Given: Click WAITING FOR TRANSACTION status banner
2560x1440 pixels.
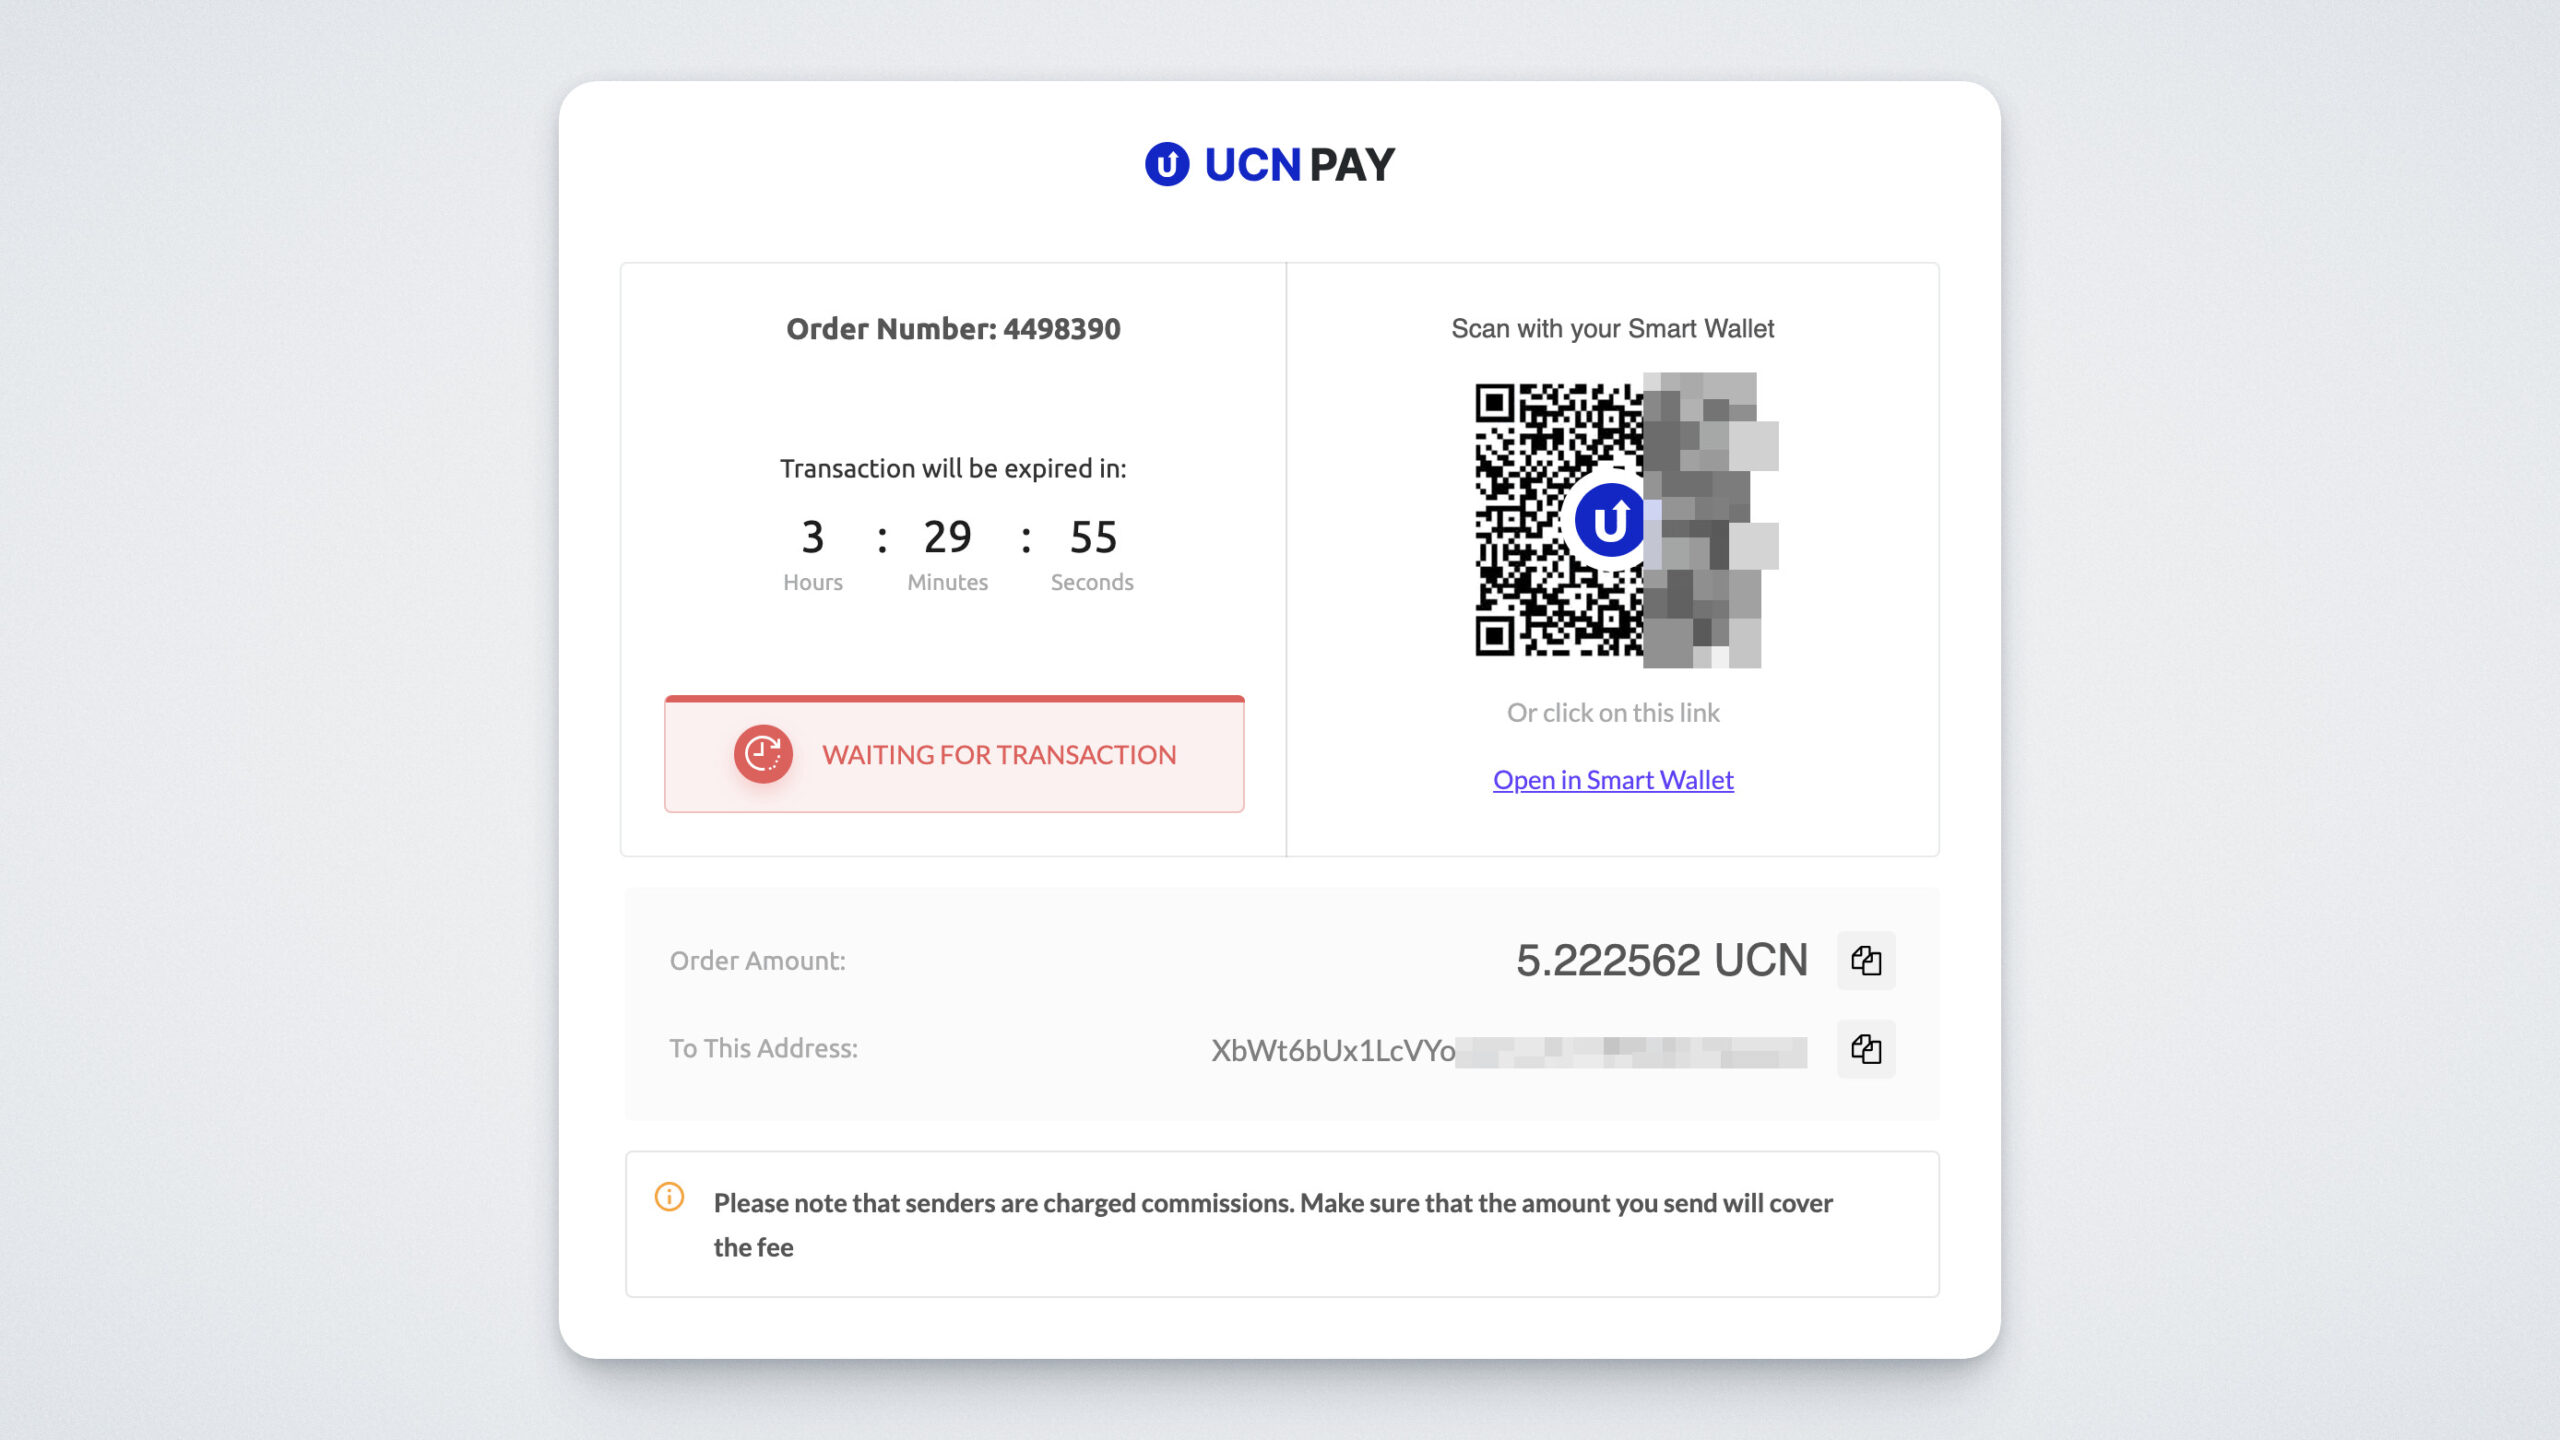Looking at the screenshot, I should [x=954, y=754].
